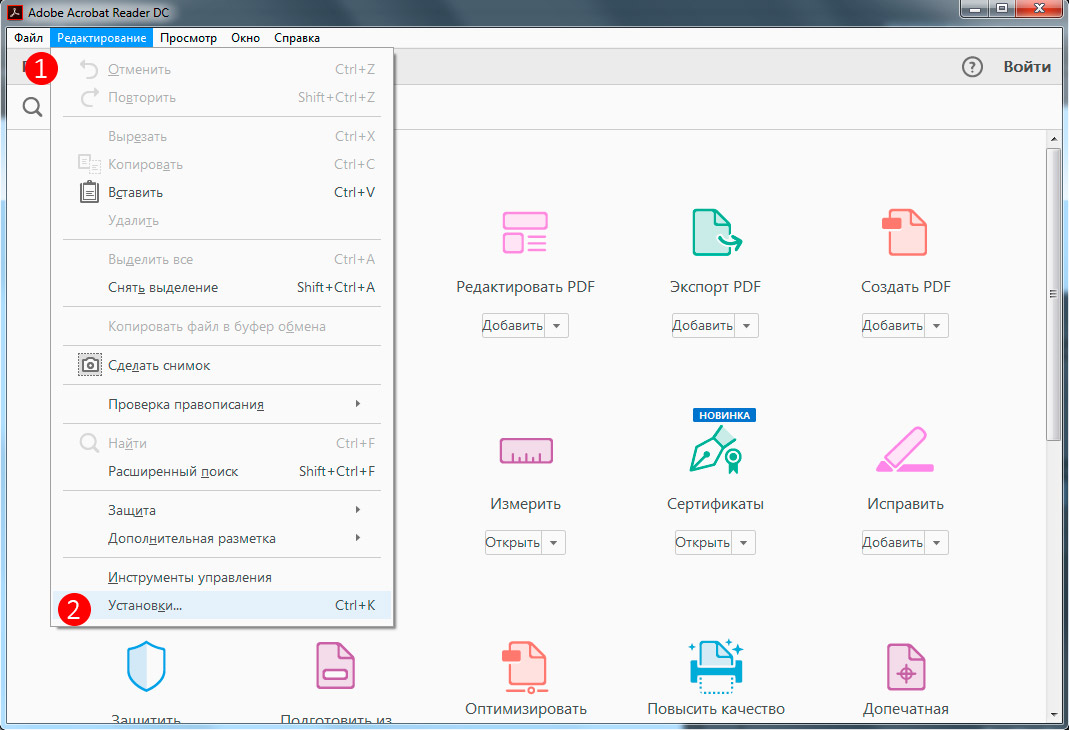Open the Enhance Scans printer icon
This screenshot has width=1069, height=730.
click(x=715, y=666)
